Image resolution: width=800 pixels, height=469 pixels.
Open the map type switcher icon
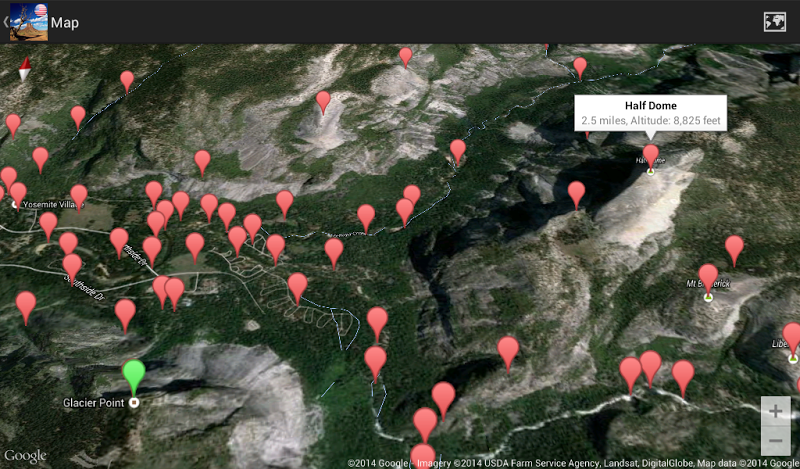click(x=774, y=22)
